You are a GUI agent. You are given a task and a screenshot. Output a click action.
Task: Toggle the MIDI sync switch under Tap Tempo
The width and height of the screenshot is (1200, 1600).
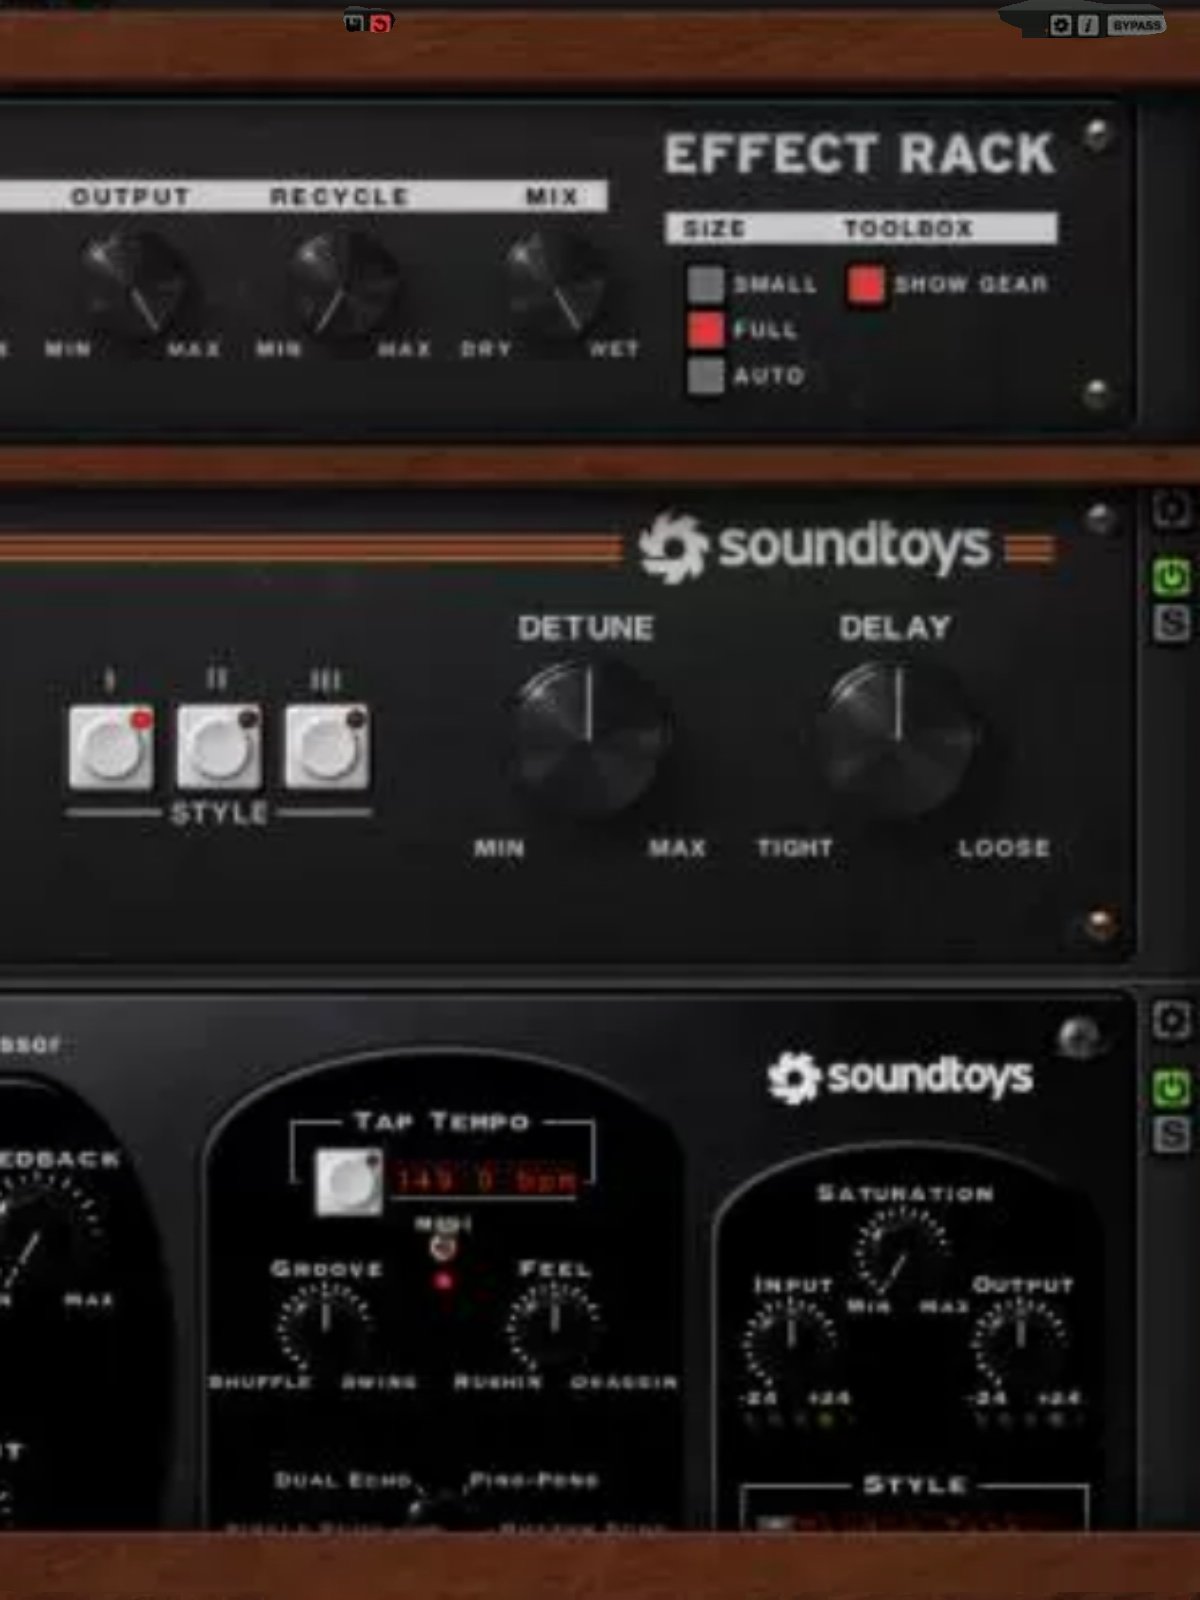(x=442, y=1247)
